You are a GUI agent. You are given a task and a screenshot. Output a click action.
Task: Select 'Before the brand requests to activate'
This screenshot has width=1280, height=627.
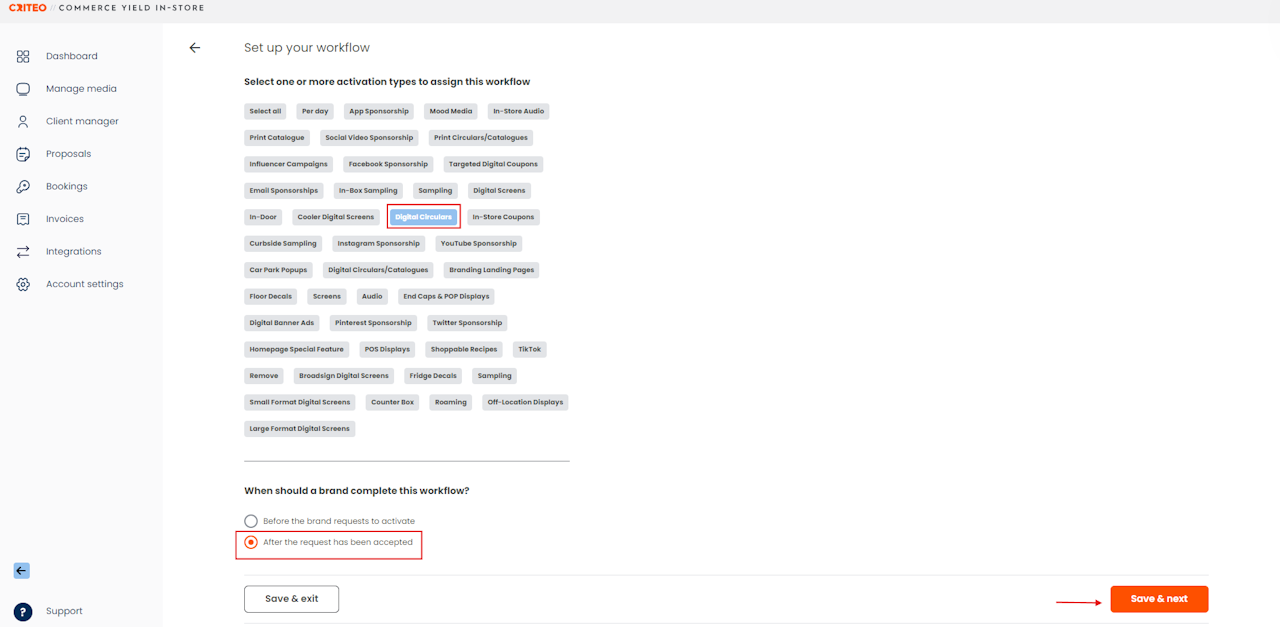[x=329, y=521]
